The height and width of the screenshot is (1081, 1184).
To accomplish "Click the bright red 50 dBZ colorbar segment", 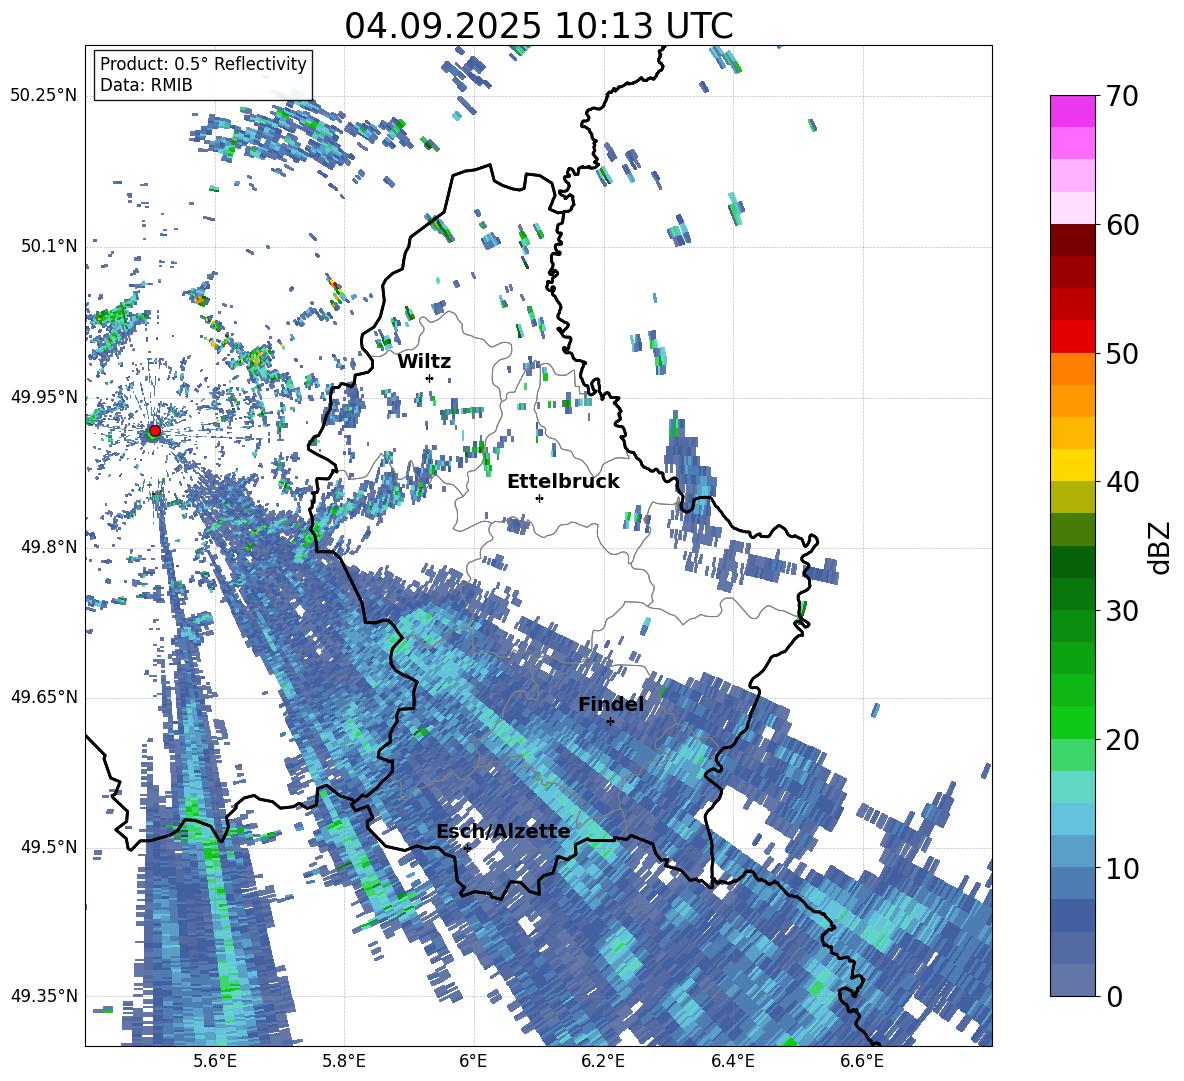I will [1072, 337].
